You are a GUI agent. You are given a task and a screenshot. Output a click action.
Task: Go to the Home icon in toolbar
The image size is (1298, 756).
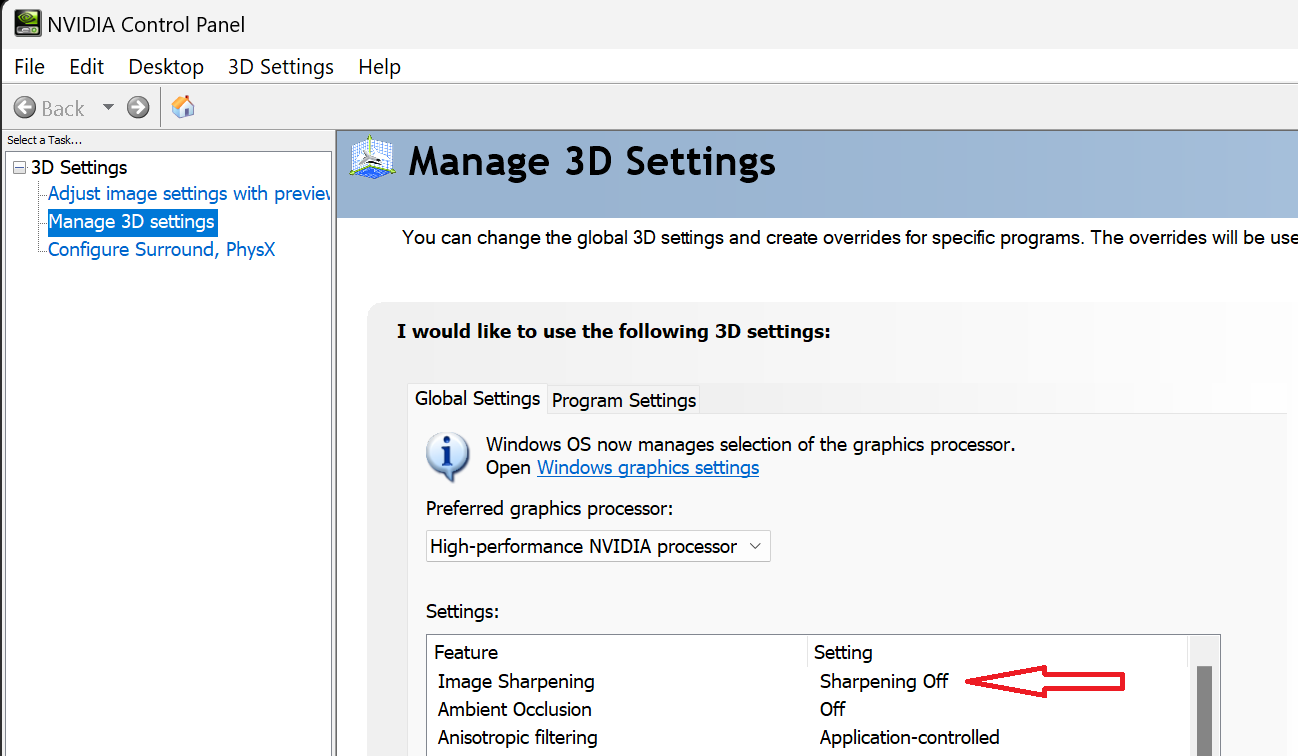pyautogui.click(x=183, y=107)
